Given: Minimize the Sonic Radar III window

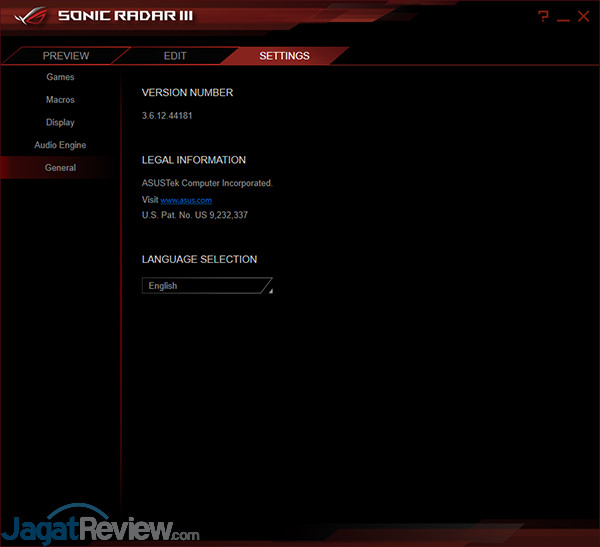Looking at the screenshot, I should pos(563,19).
